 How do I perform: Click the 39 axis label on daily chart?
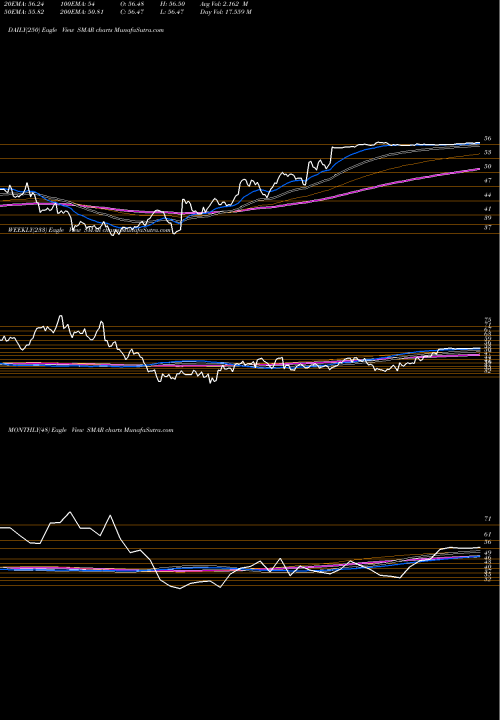pos(488,218)
